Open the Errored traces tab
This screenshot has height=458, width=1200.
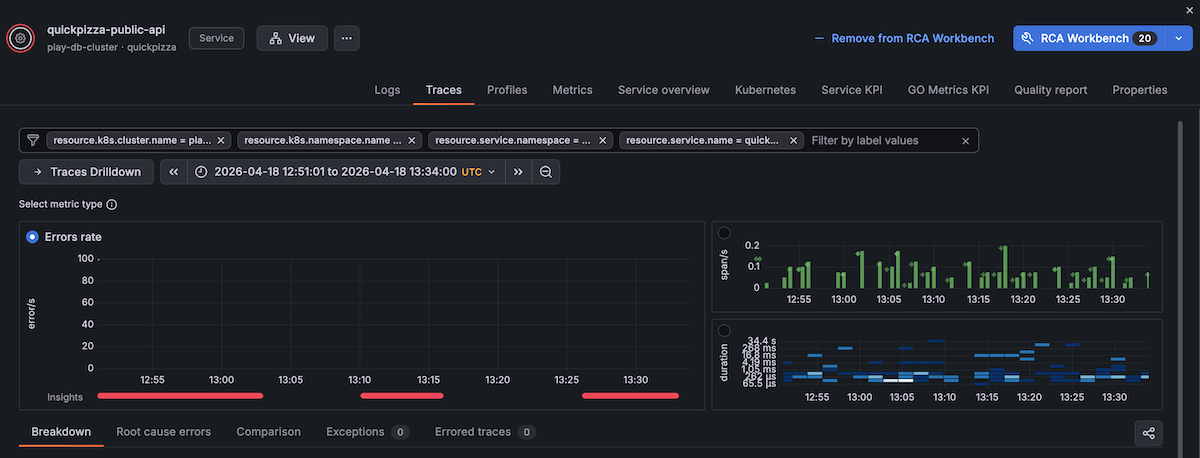tap(485, 432)
